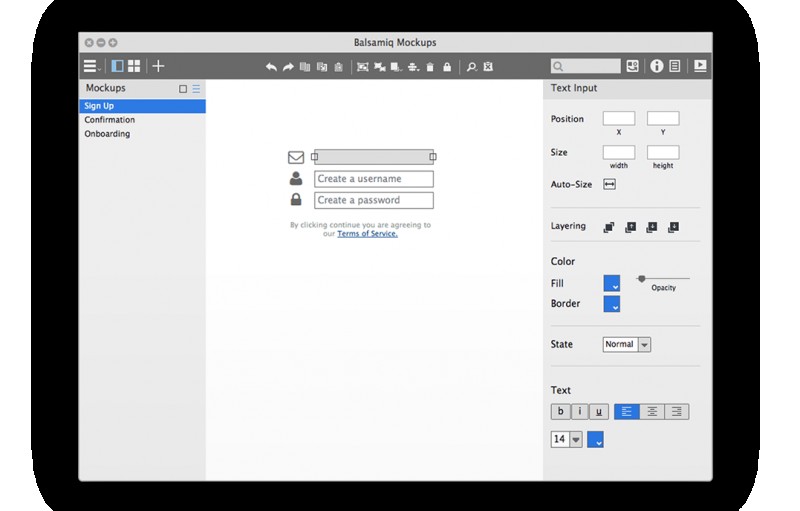Click the Create a password field
Screen dimensions: 800x511
[374, 200]
